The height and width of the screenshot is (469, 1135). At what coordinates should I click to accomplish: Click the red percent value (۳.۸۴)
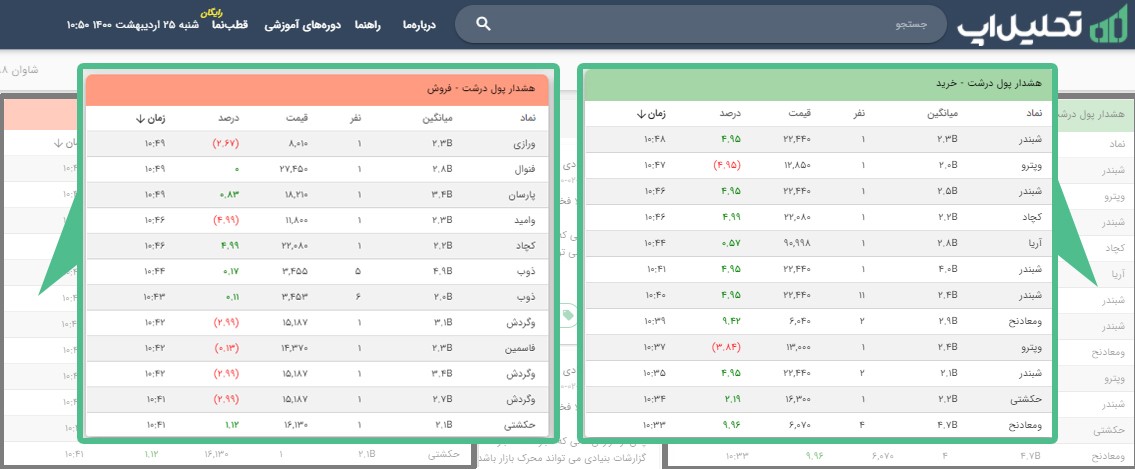click(727, 347)
